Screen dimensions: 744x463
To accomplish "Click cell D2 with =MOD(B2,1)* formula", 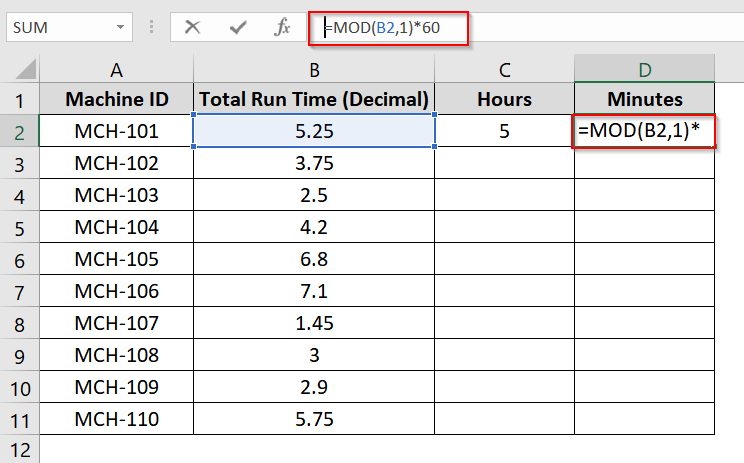I will (644, 131).
